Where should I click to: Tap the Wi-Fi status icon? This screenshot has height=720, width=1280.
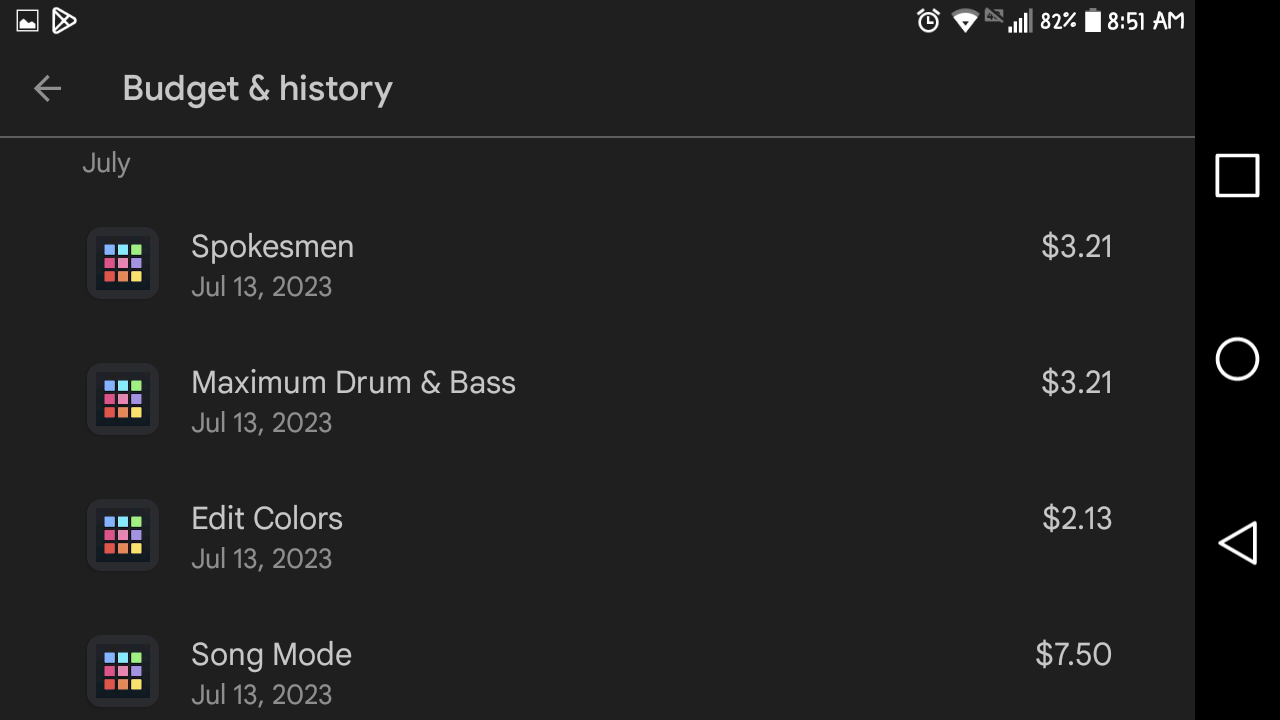(x=964, y=21)
